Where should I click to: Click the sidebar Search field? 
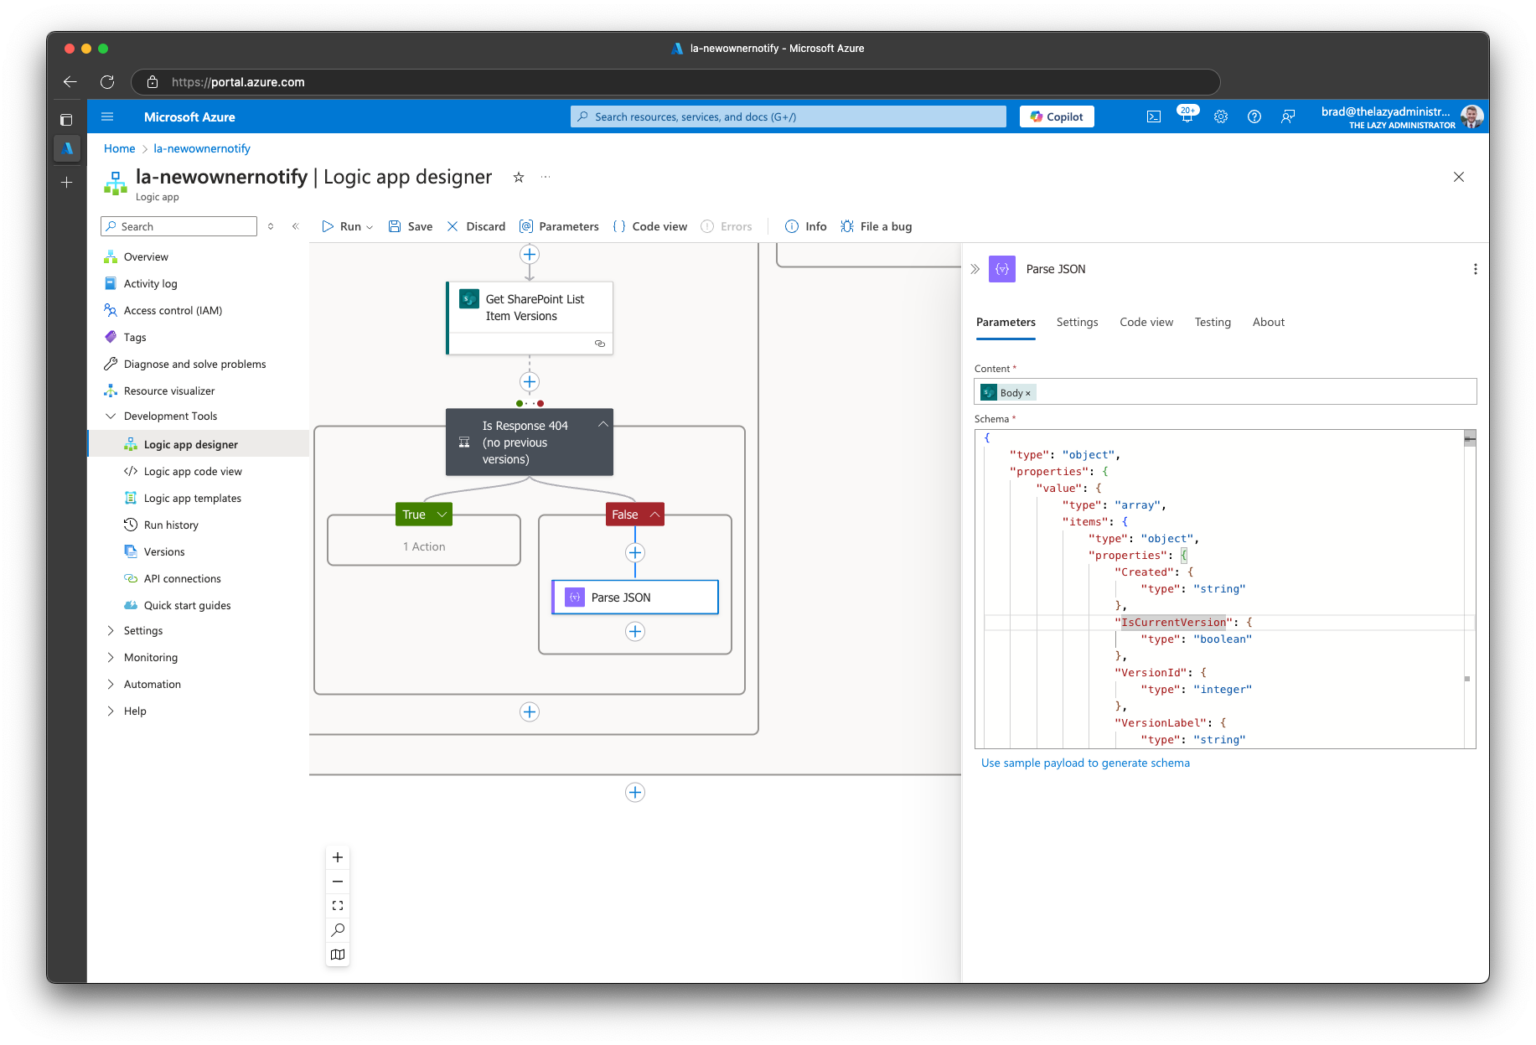[179, 227]
